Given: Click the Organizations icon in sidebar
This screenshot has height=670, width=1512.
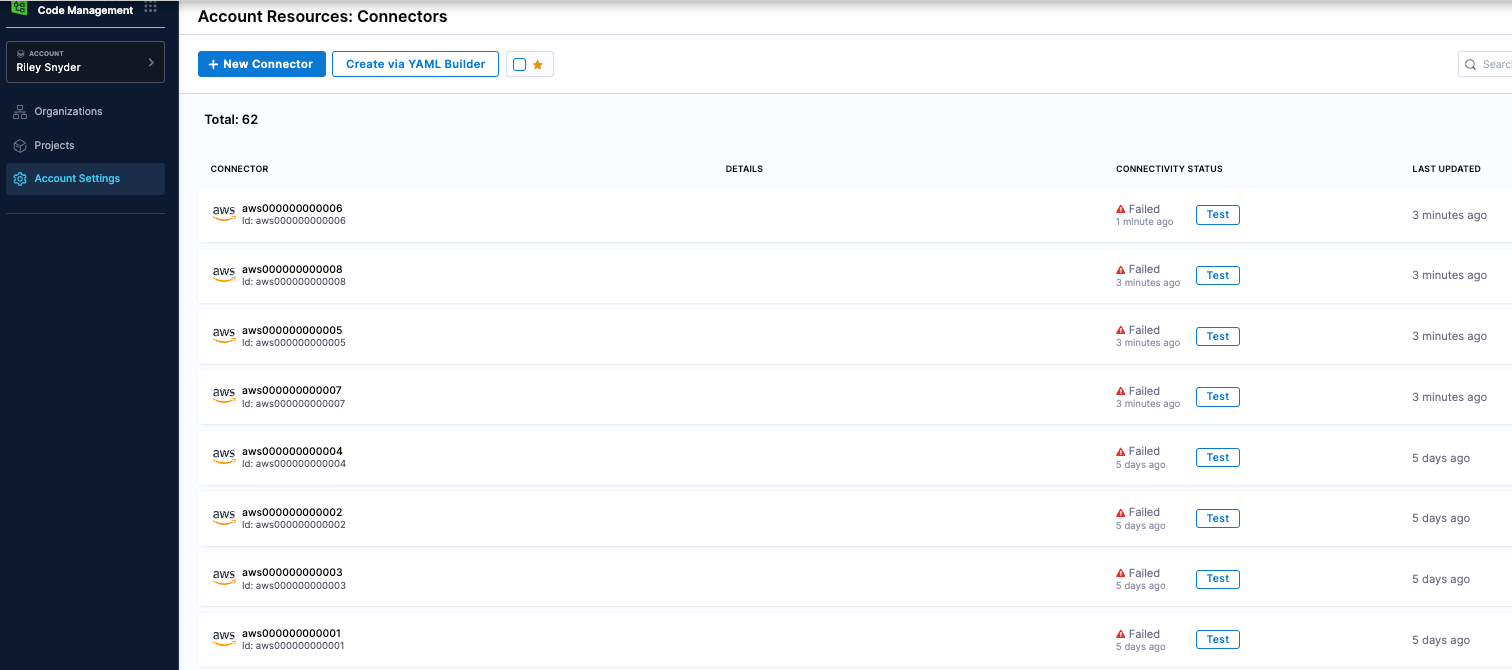Looking at the screenshot, I should [20, 112].
